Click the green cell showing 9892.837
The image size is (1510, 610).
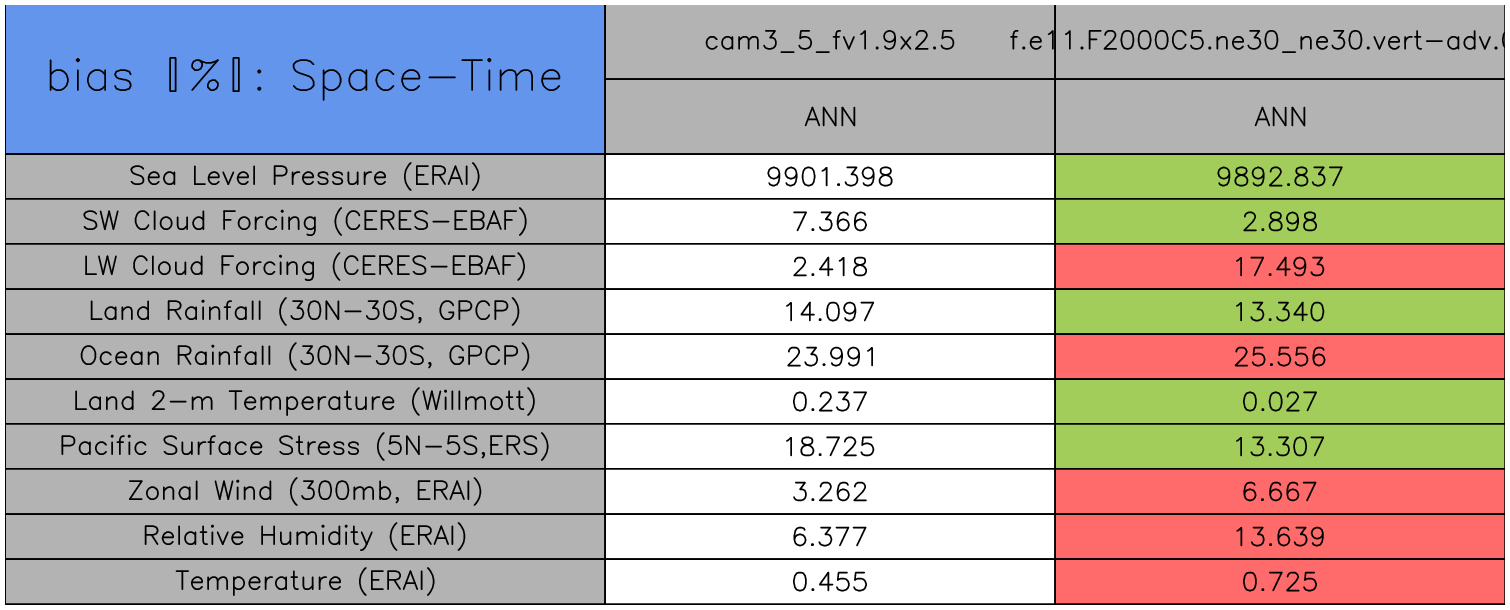tap(1280, 177)
